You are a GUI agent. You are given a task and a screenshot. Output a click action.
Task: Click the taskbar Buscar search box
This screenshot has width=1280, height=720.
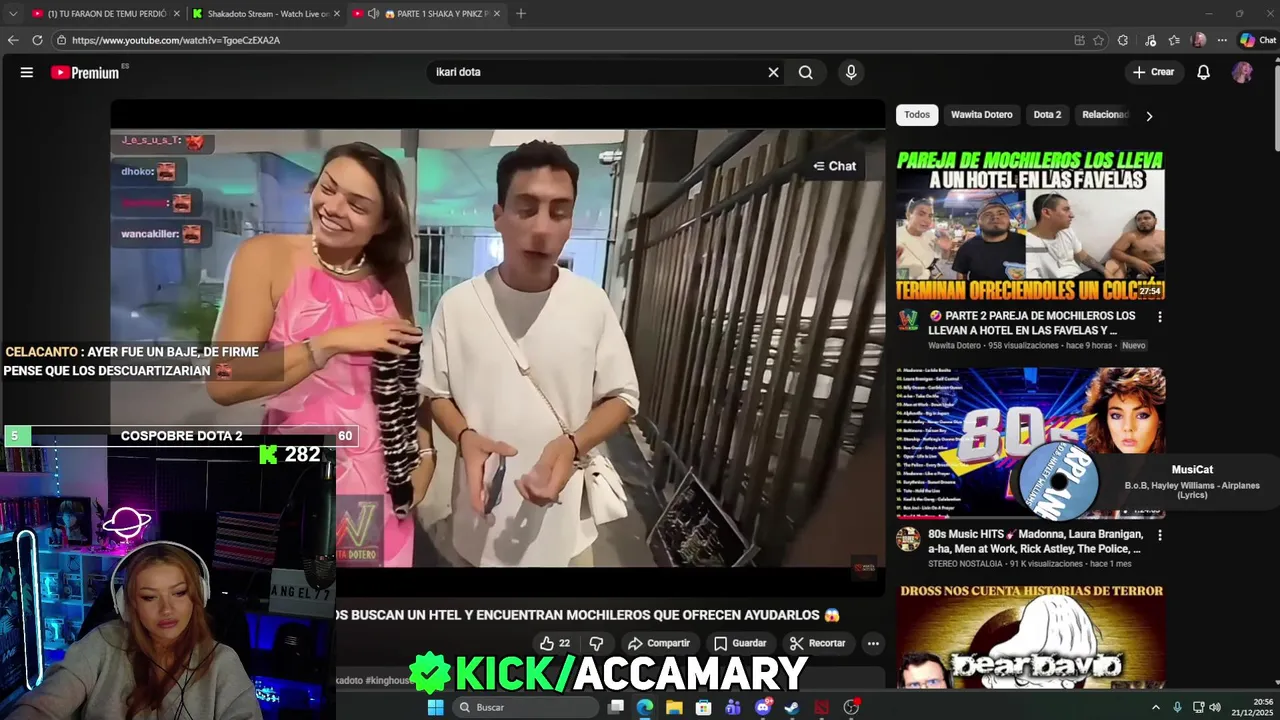[x=527, y=707]
